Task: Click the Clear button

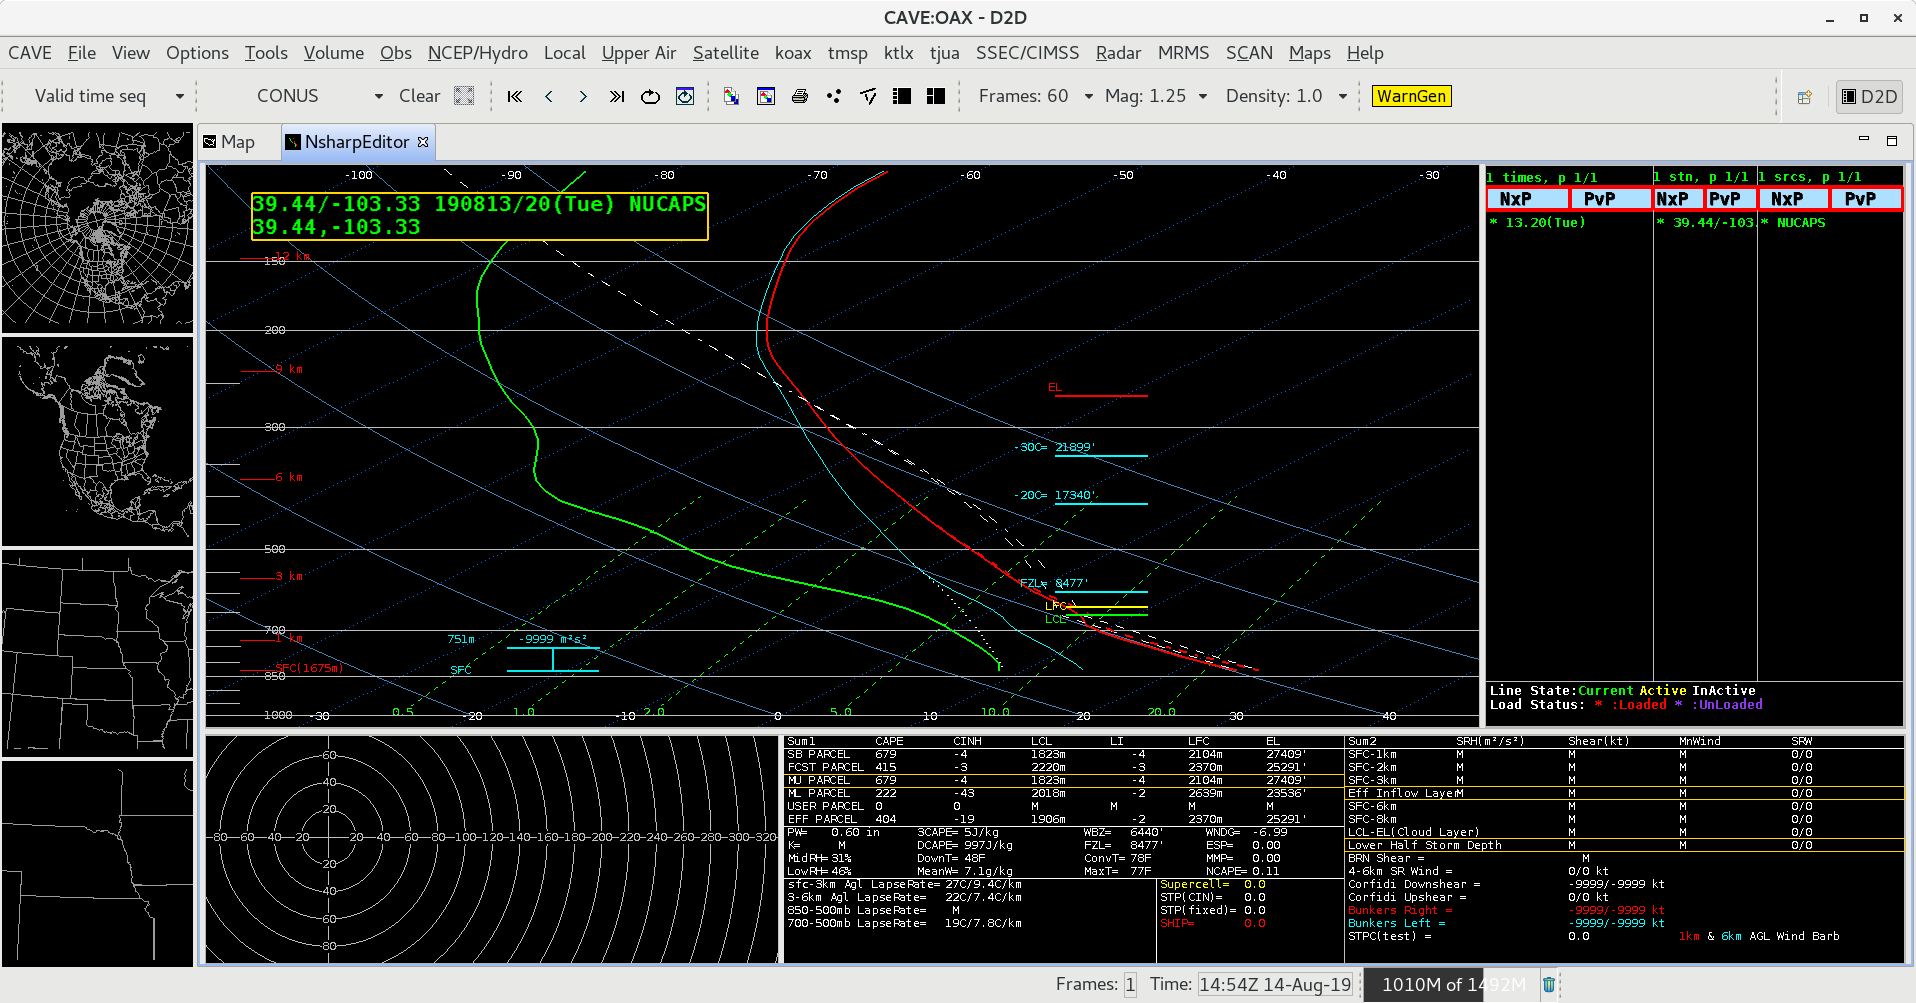Action: click(419, 96)
